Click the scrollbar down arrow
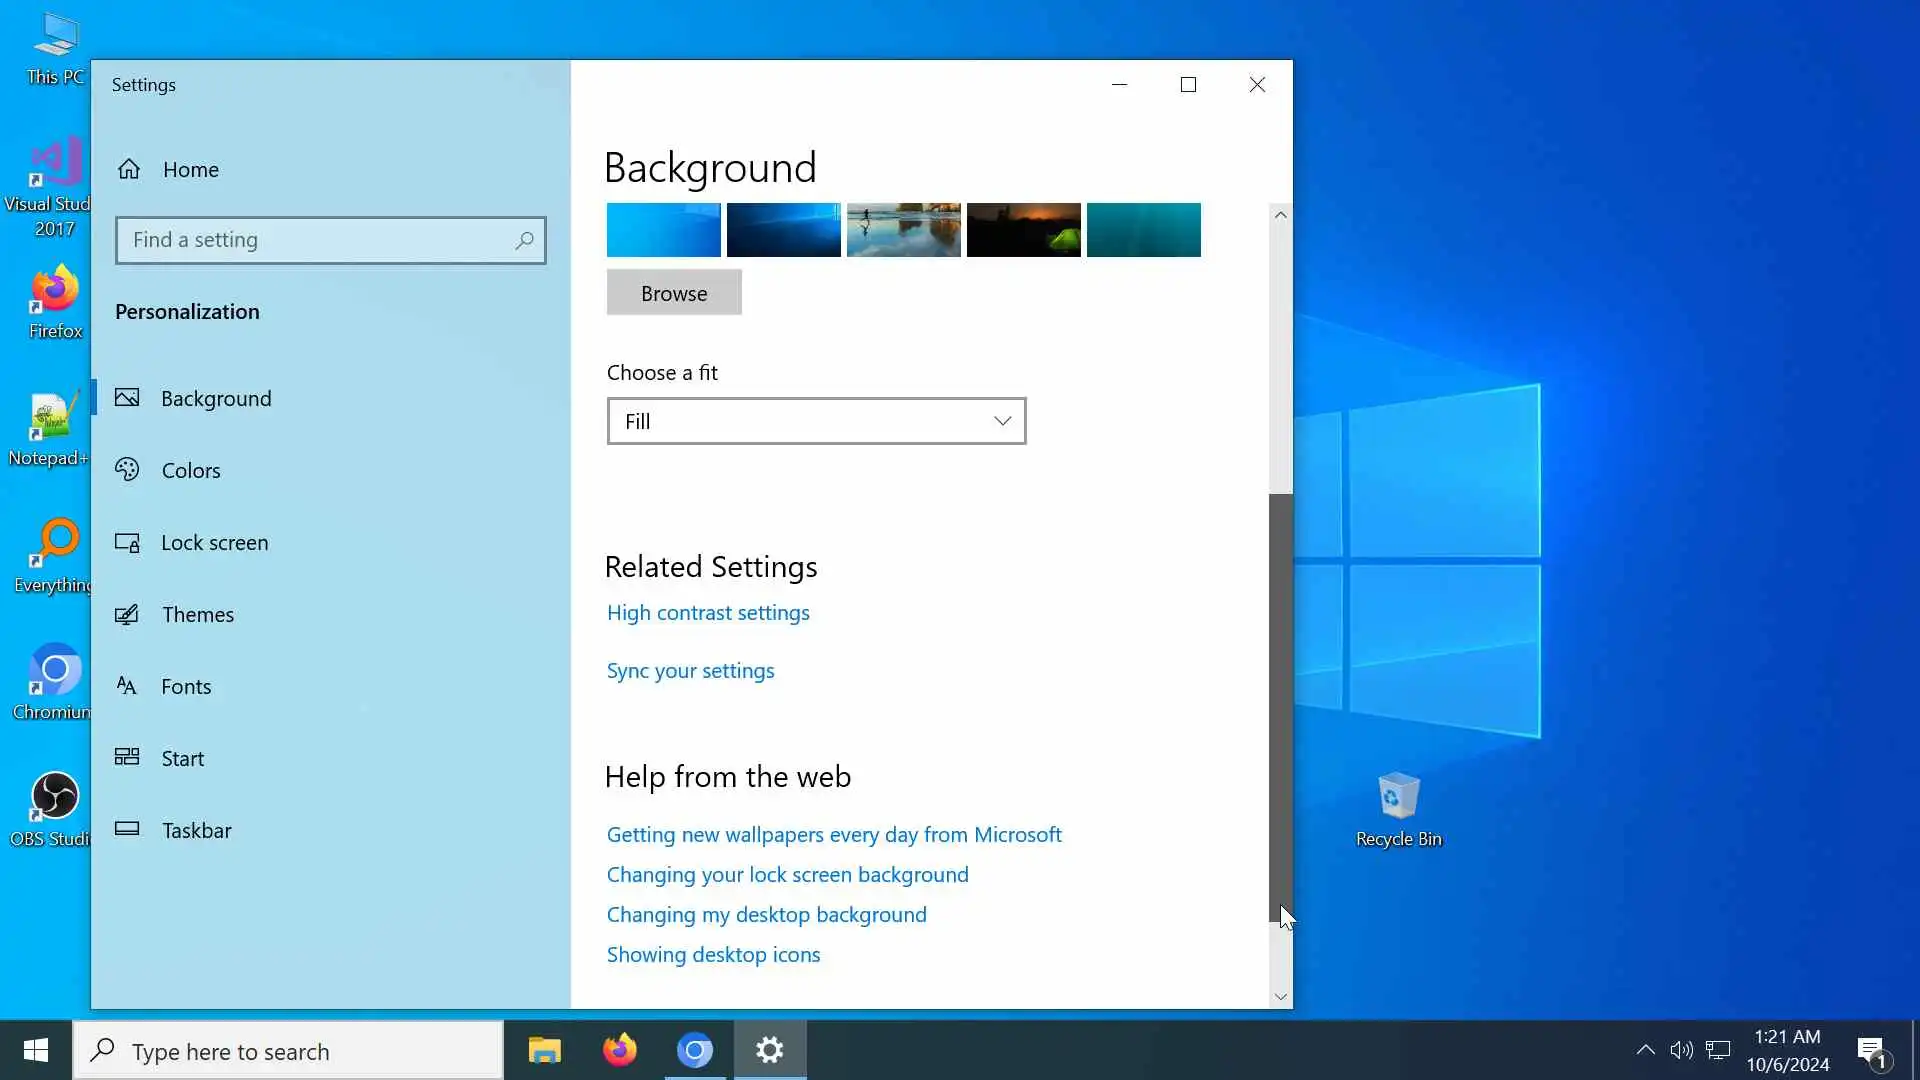The width and height of the screenshot is (1920, 1080). (1280, 996)
